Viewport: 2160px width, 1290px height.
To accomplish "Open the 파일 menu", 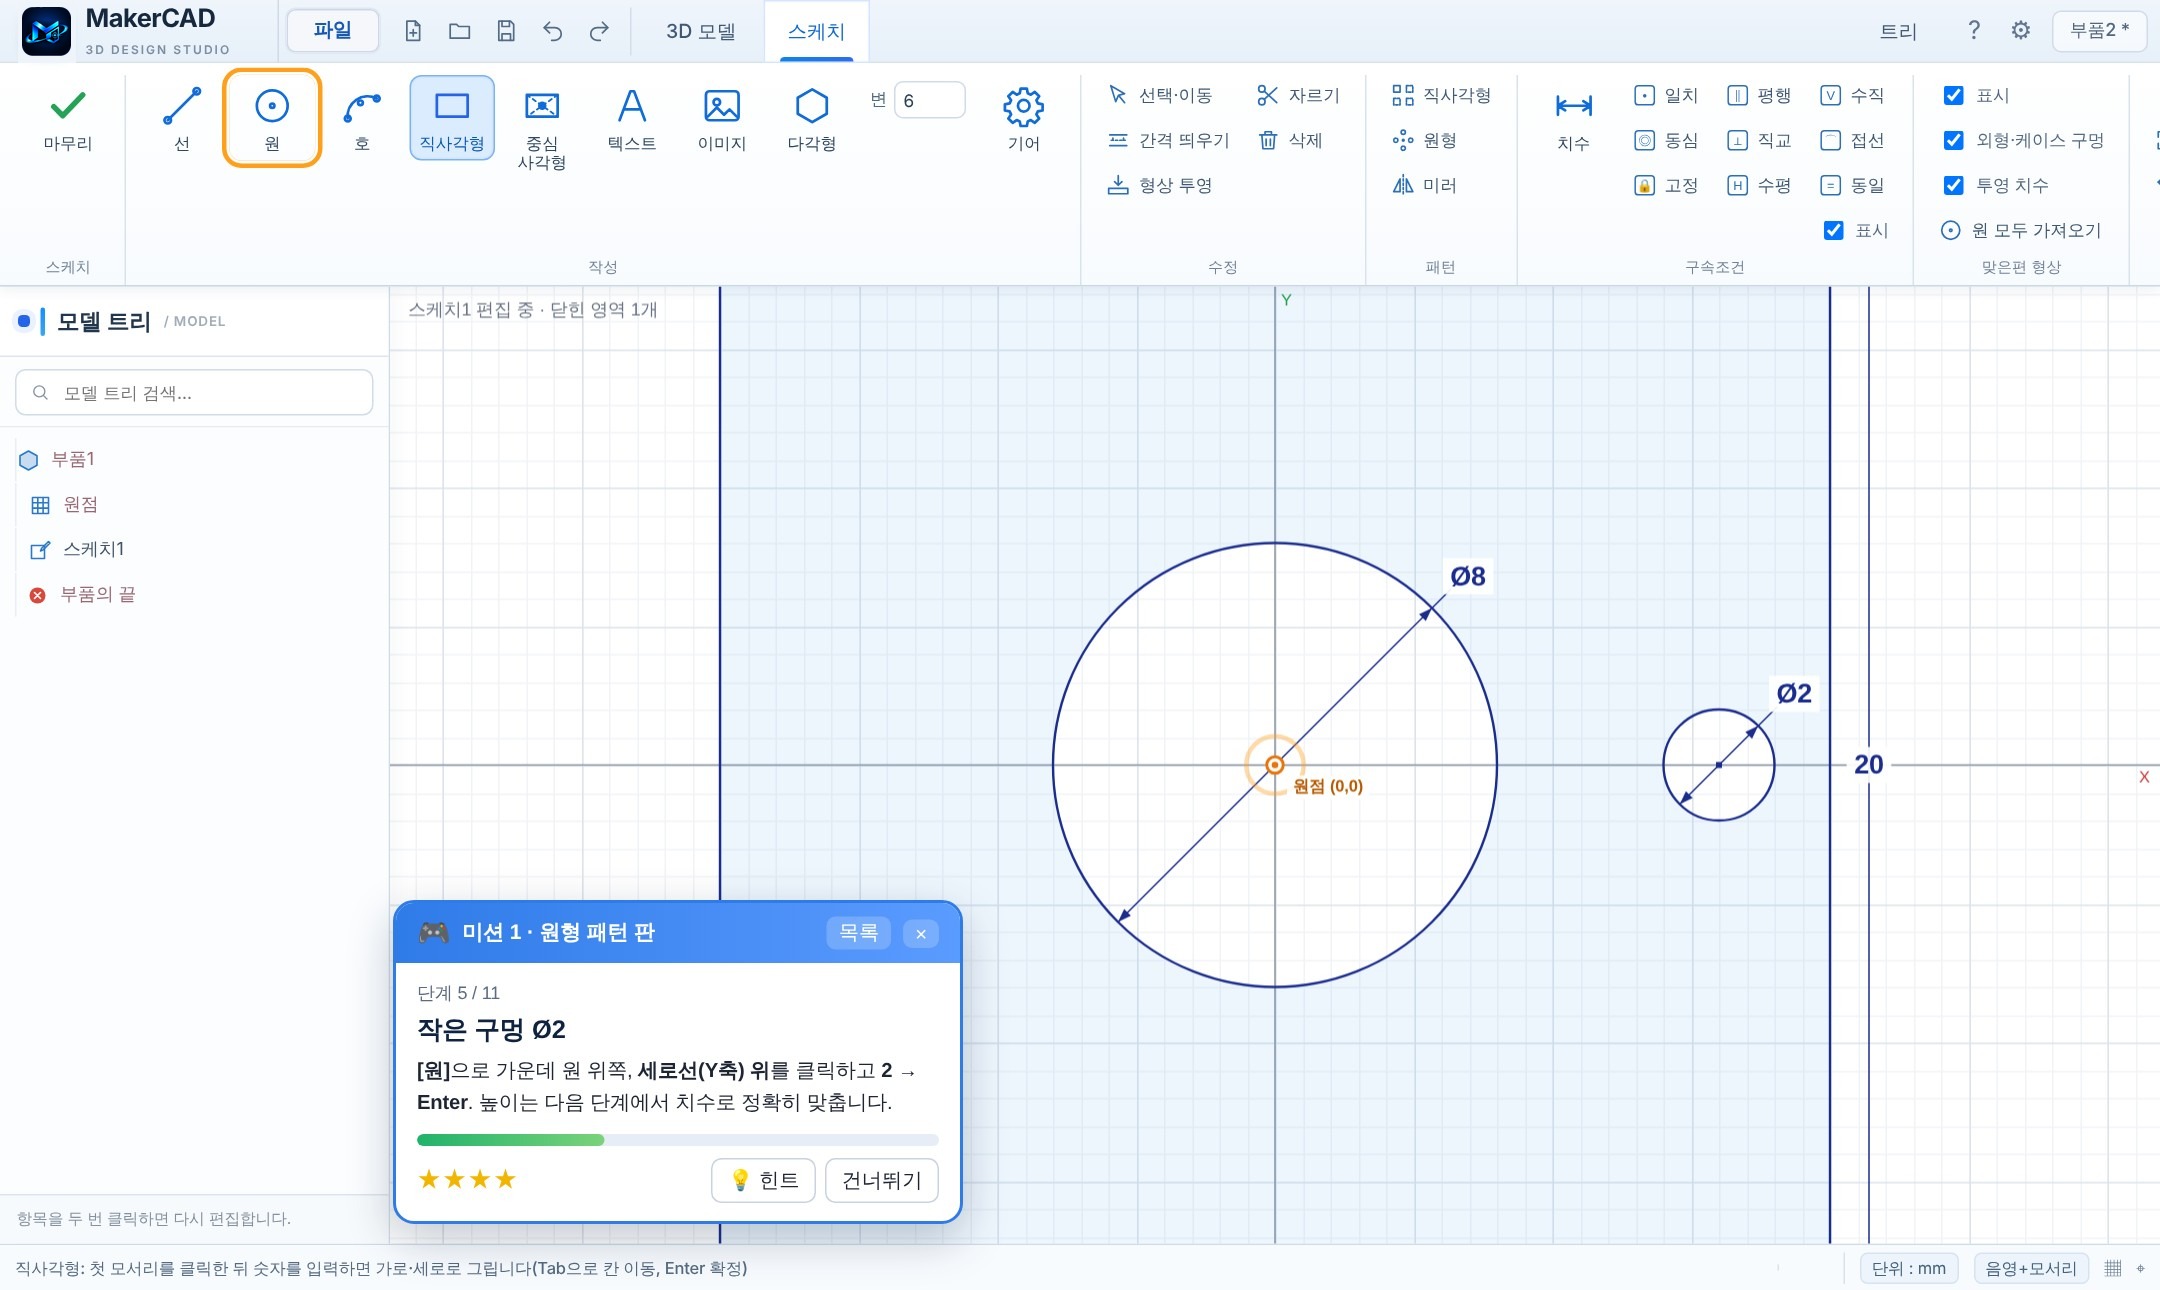I will pos(332,30).
